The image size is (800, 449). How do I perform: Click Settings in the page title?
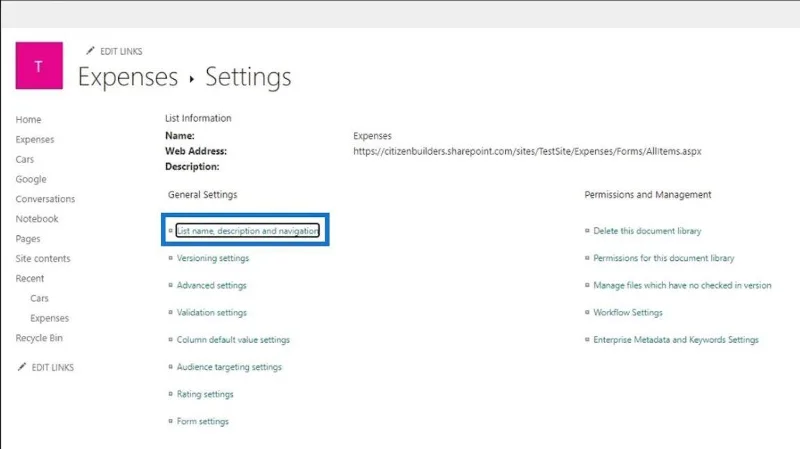[248, 78]
